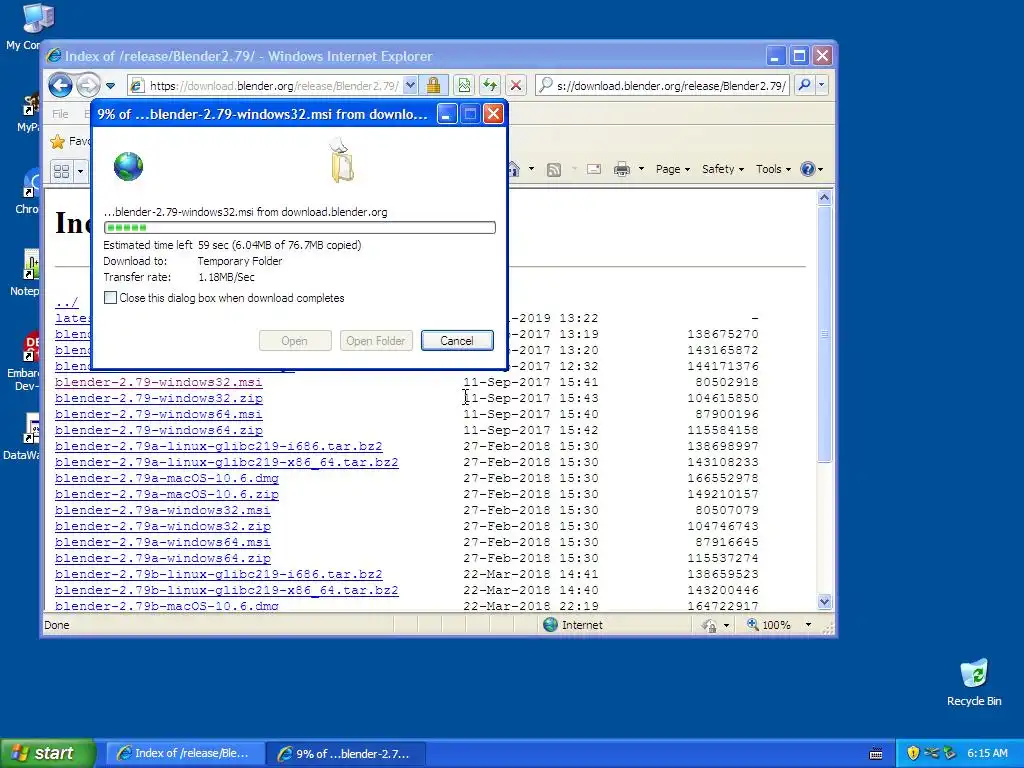Click the Read Mail icon
1024x768 pixels.
click(x=594, y=170)
